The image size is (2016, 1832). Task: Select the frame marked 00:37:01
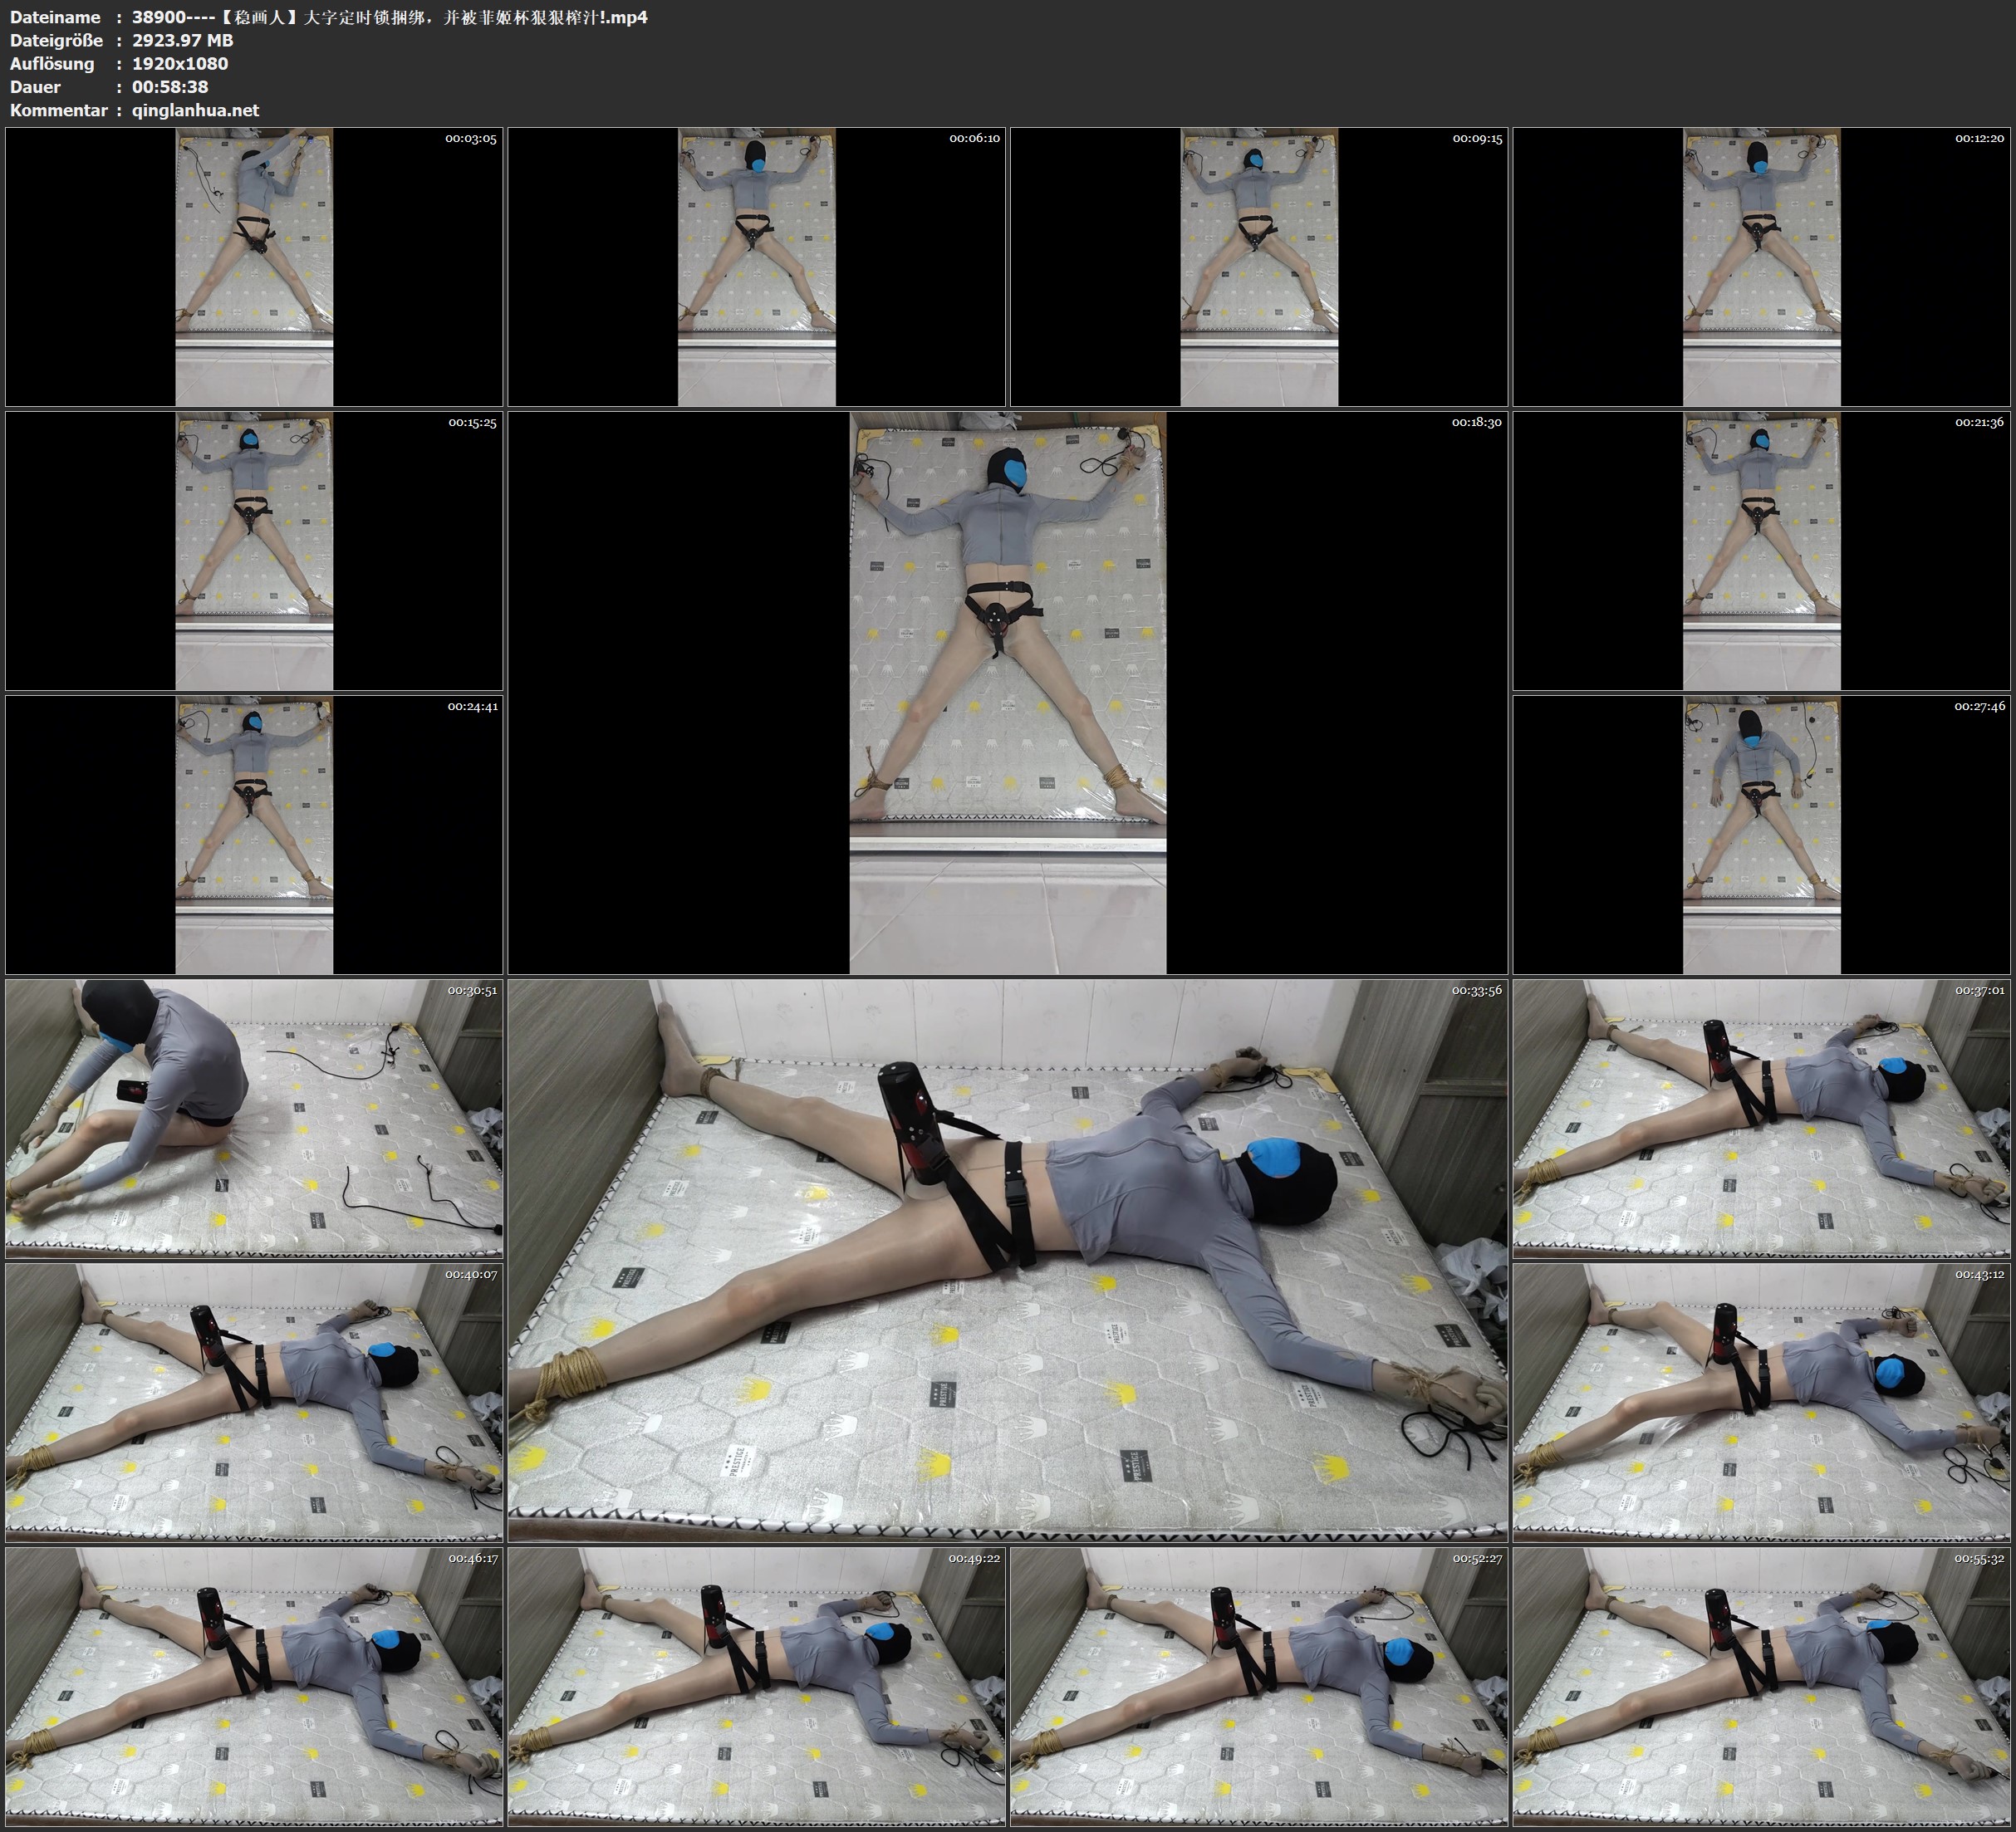(1762, 1118)
